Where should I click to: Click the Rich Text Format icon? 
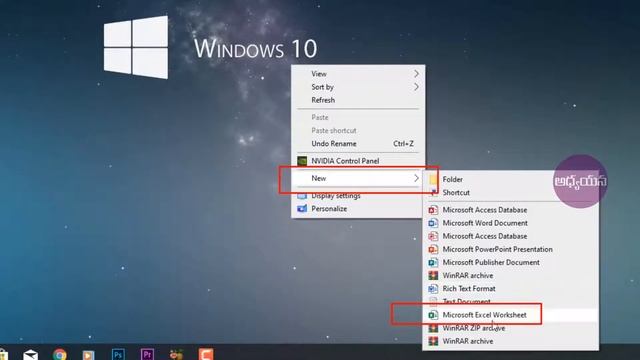coord(433,288)
